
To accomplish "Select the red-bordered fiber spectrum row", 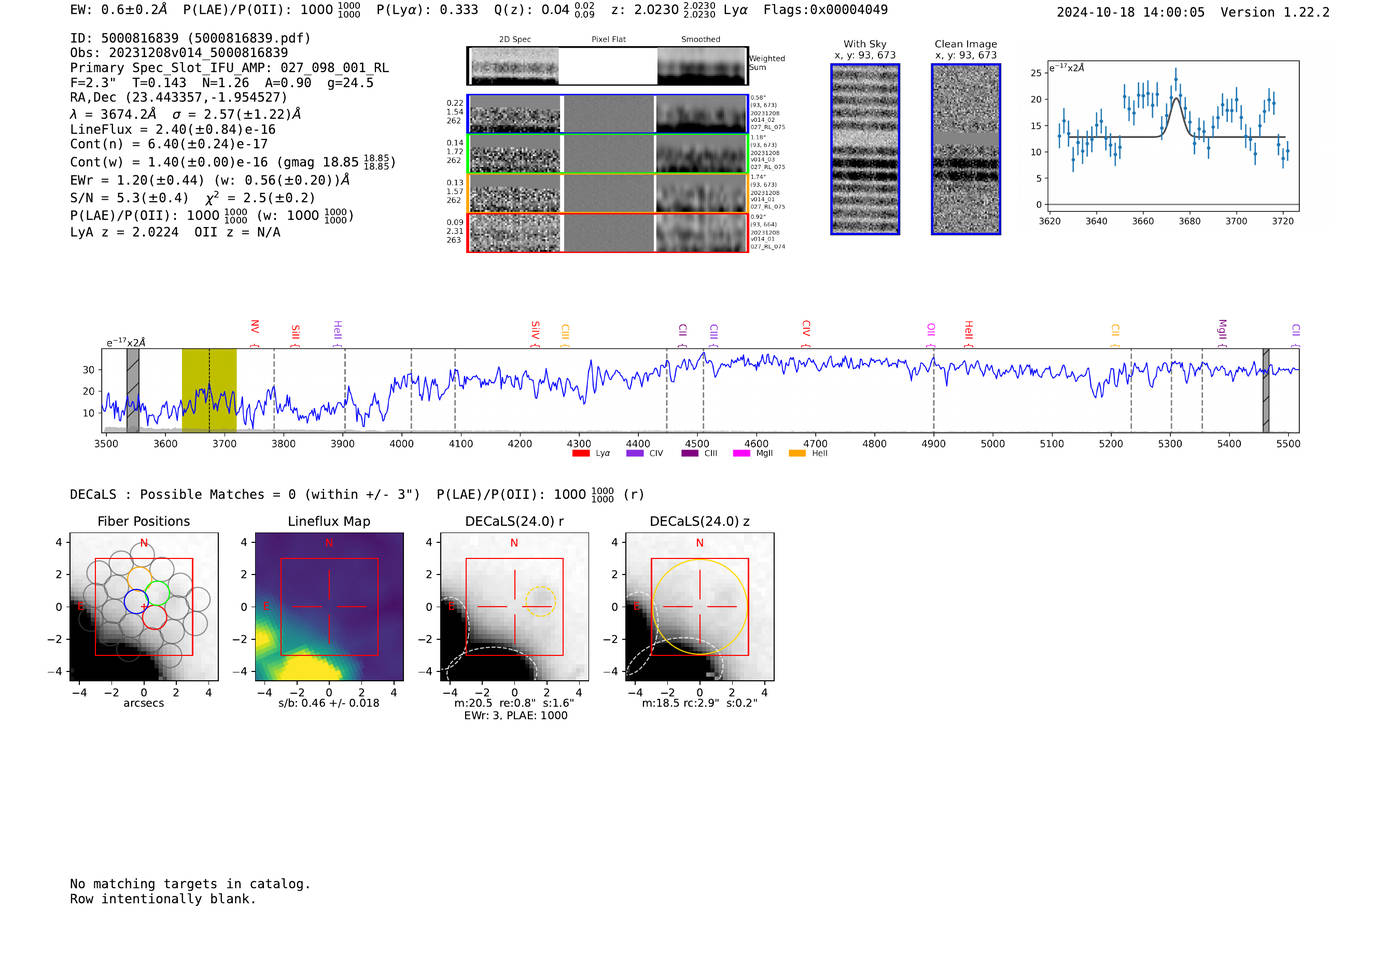I will tap(607, 232).
